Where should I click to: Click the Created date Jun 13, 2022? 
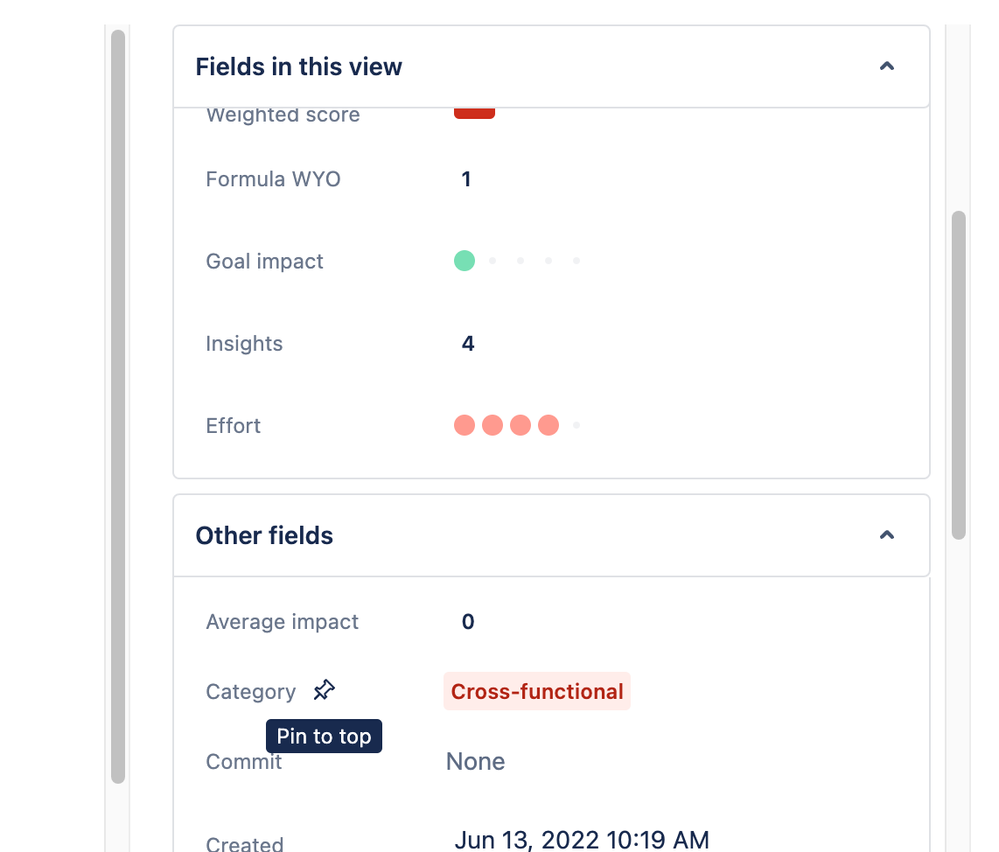click(581, 839)
